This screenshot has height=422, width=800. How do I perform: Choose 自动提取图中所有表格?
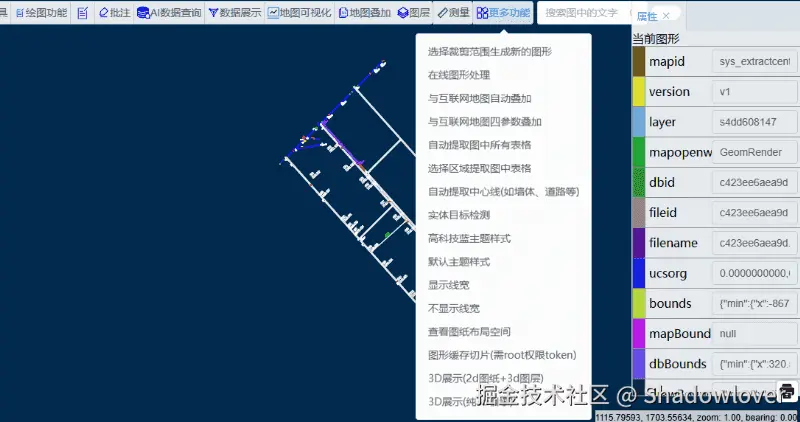480,145
